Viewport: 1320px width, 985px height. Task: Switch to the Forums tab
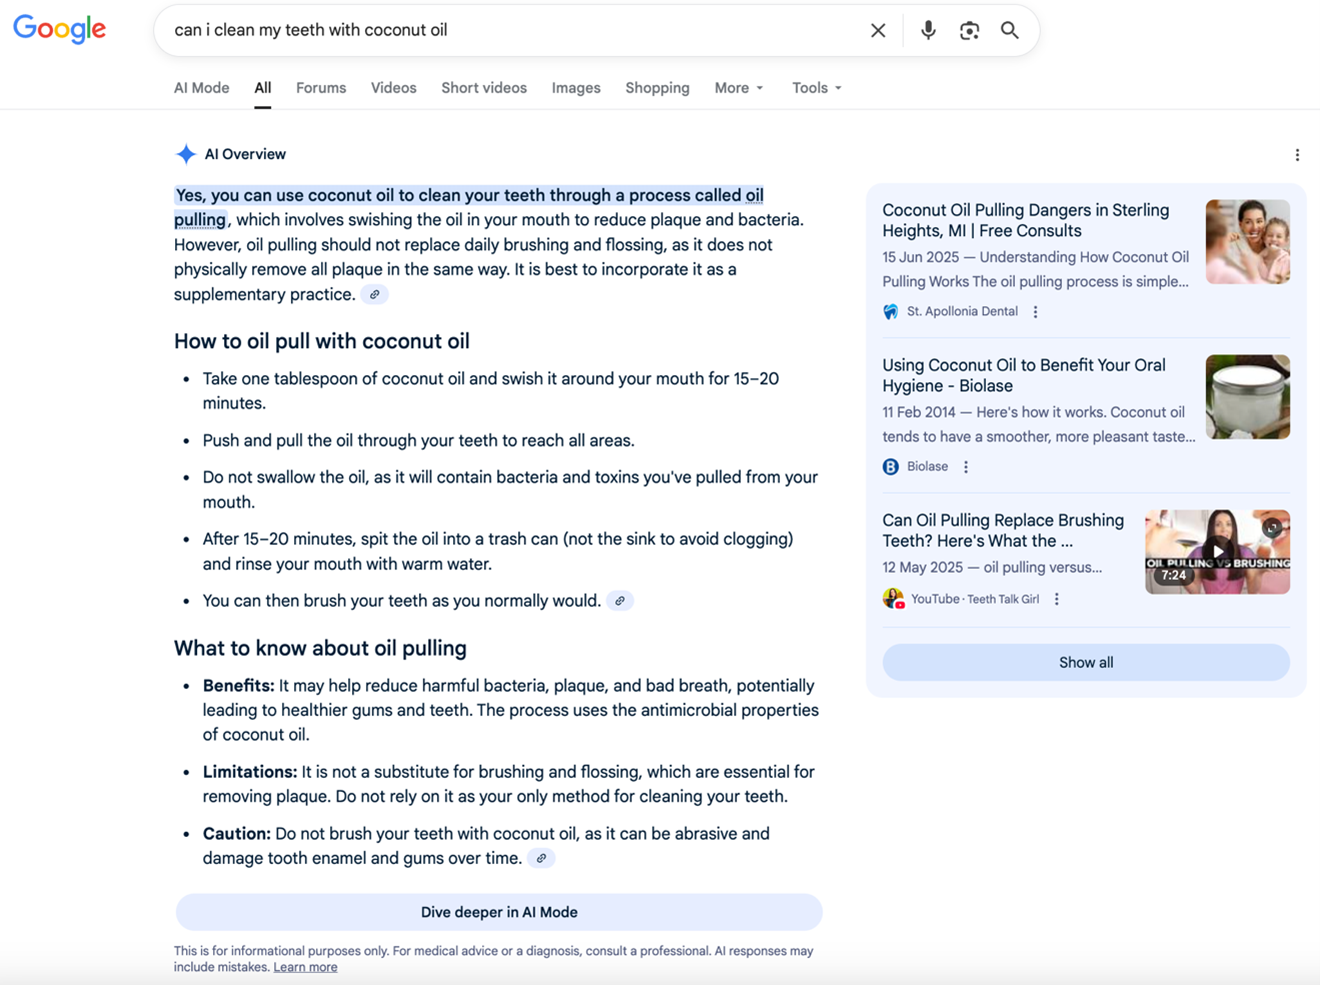[x=321, y=88]
